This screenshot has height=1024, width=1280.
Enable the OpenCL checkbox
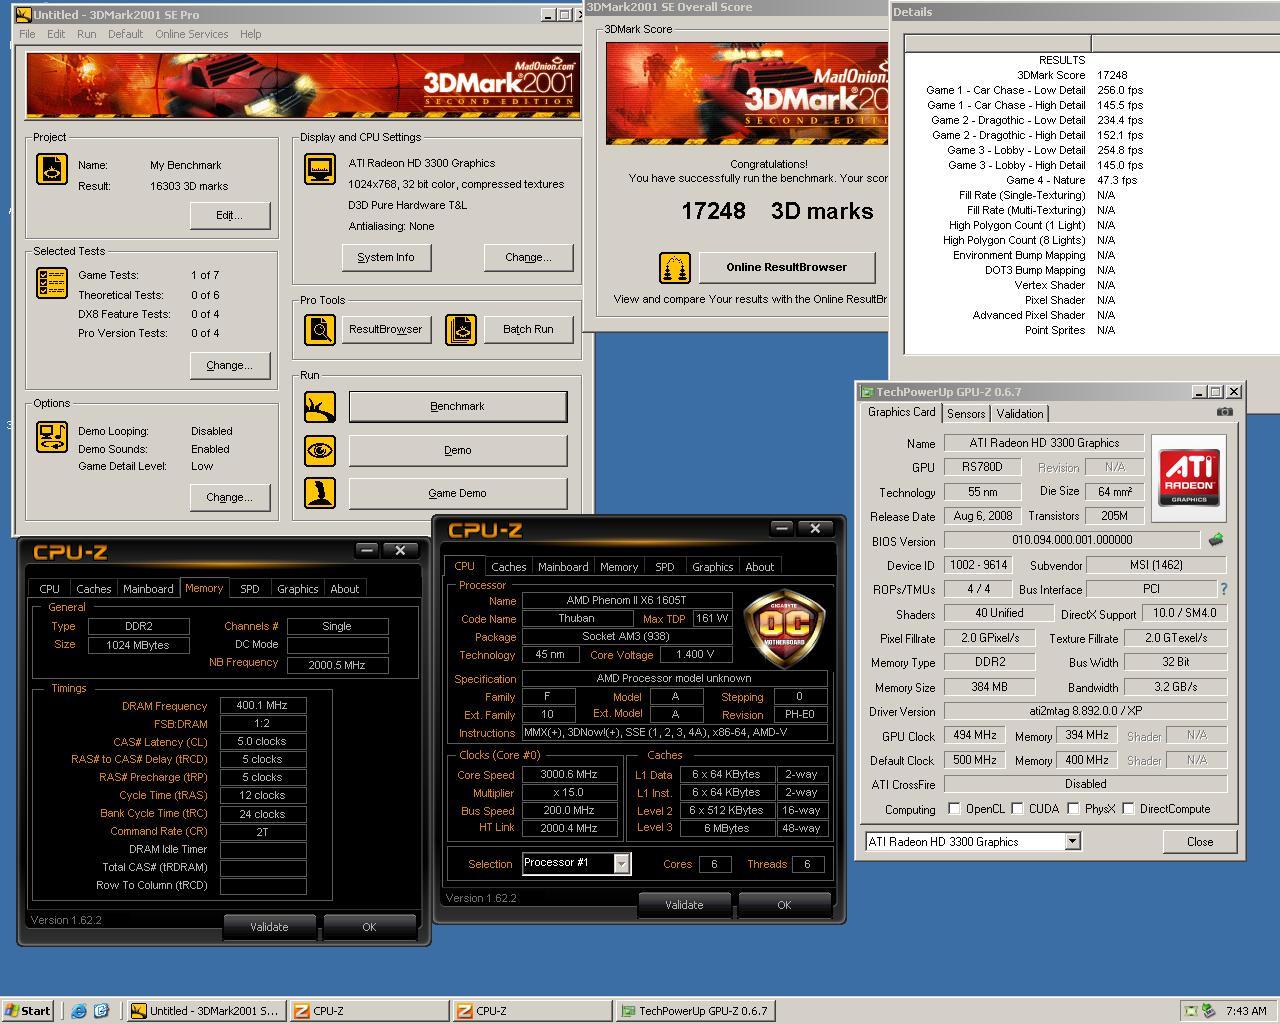[954, 809]
